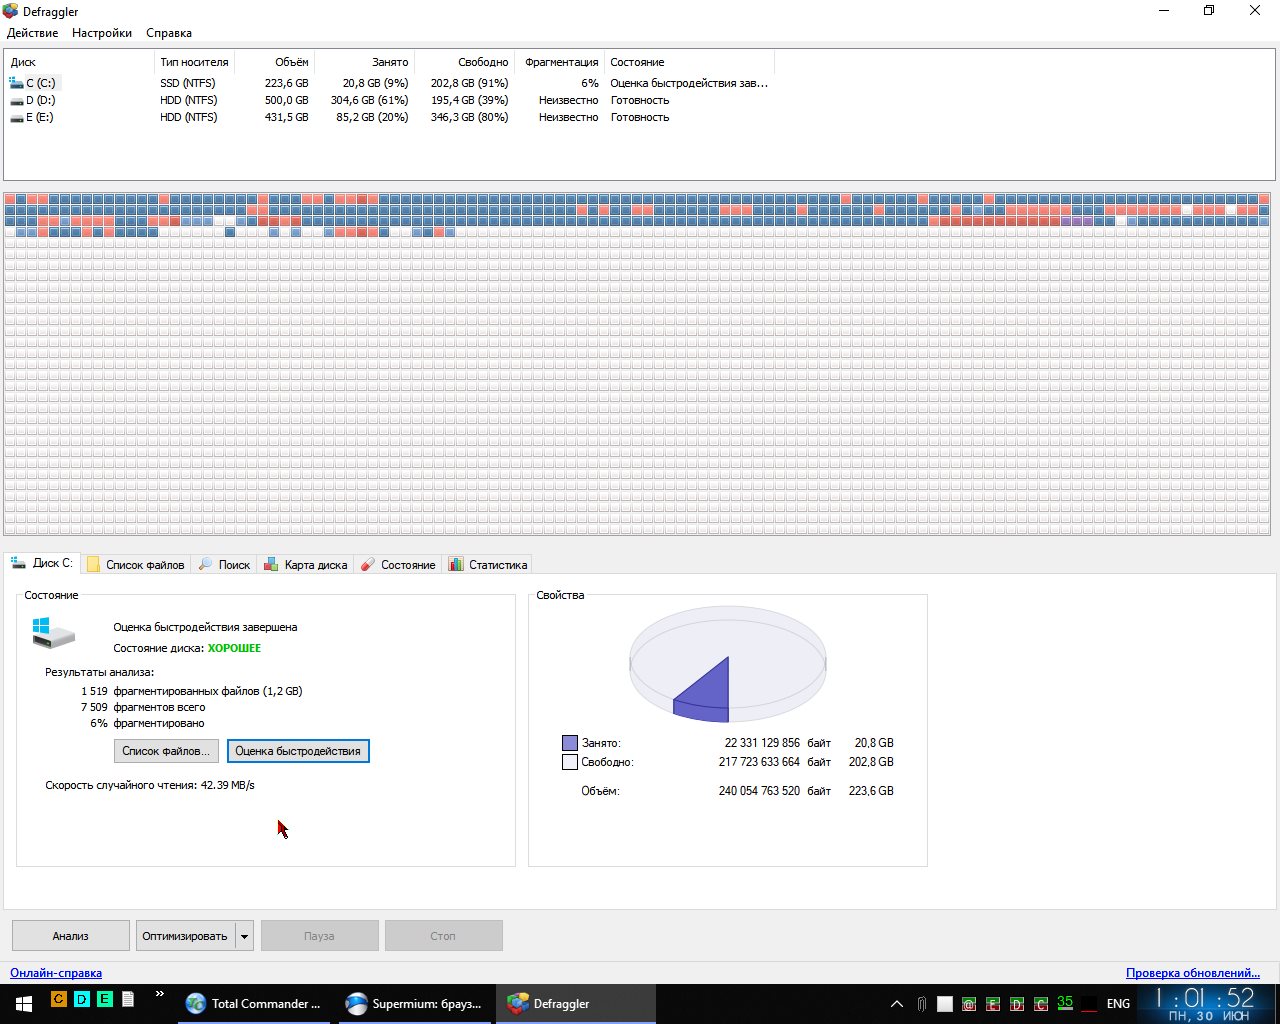Image resolution: width=1280 pixels, height=1024 pixels.
Task: Expand the Оптимизировать dropdown arrow
Action: (x=244, y=936)
